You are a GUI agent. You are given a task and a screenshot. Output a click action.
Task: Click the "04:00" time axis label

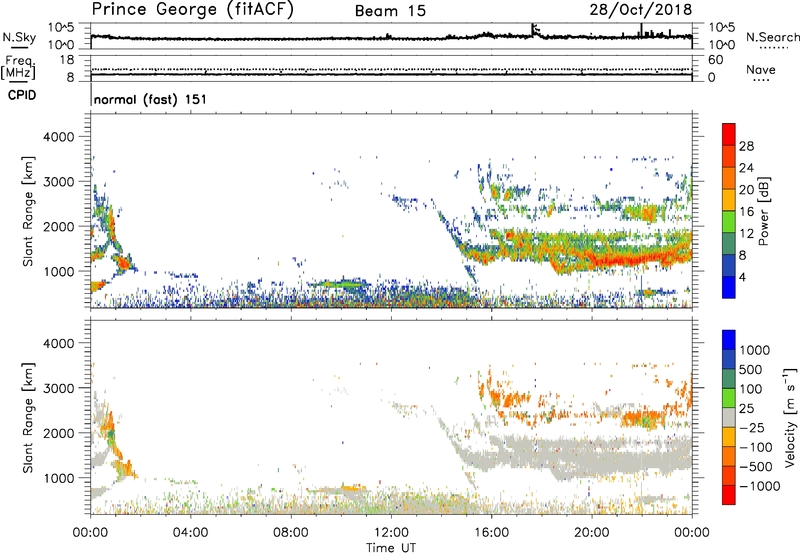[190, 533]
